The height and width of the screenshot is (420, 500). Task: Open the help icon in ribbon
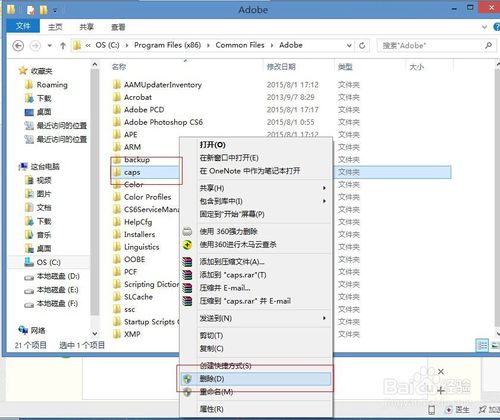click(x=497, y=27)
